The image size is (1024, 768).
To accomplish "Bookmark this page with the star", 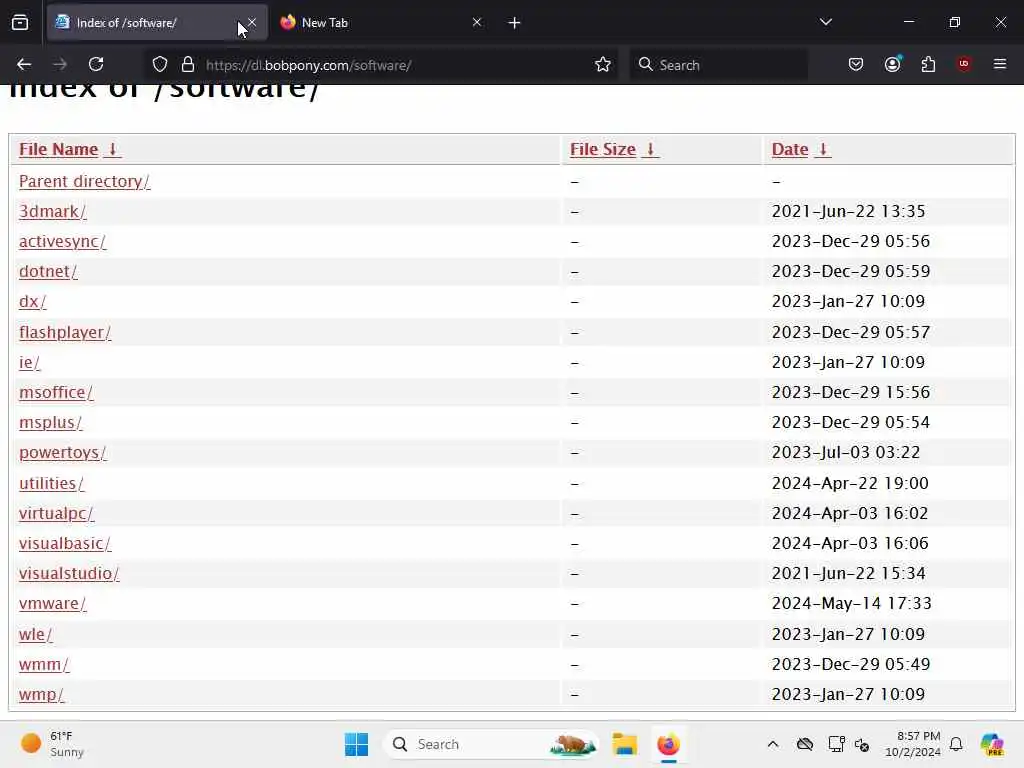I will pyautogui.click(x=603, y=65).
